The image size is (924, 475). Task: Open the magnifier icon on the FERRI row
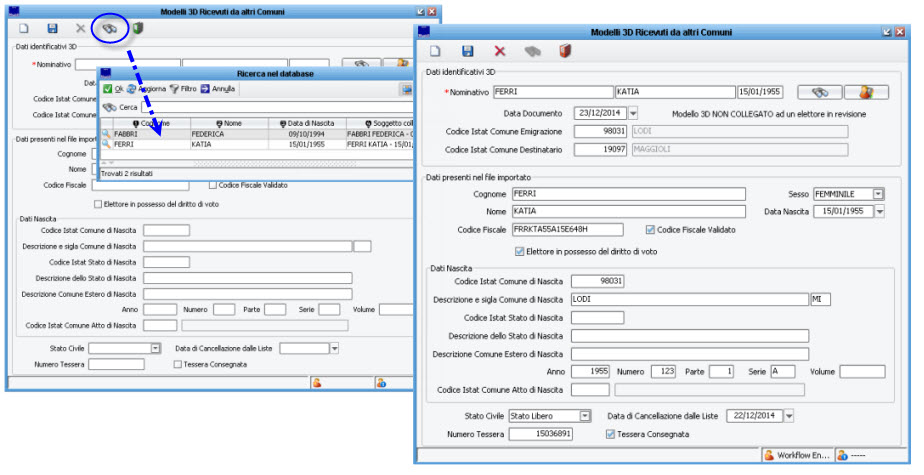pyautogui.click(x=106, y=144)
